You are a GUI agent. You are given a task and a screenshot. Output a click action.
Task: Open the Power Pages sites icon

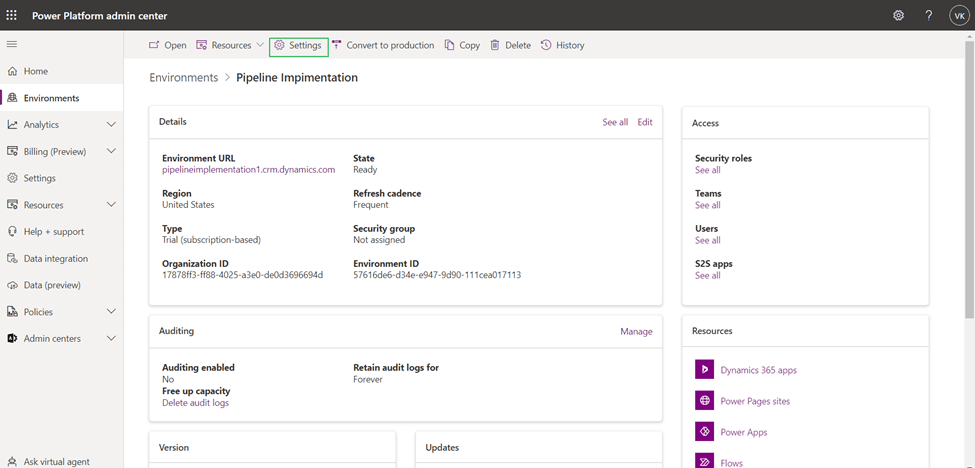704,401
